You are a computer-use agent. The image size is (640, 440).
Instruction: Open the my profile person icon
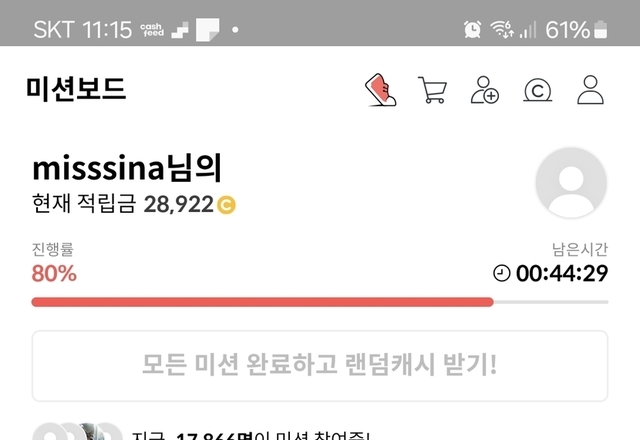[x=590, y=90]
